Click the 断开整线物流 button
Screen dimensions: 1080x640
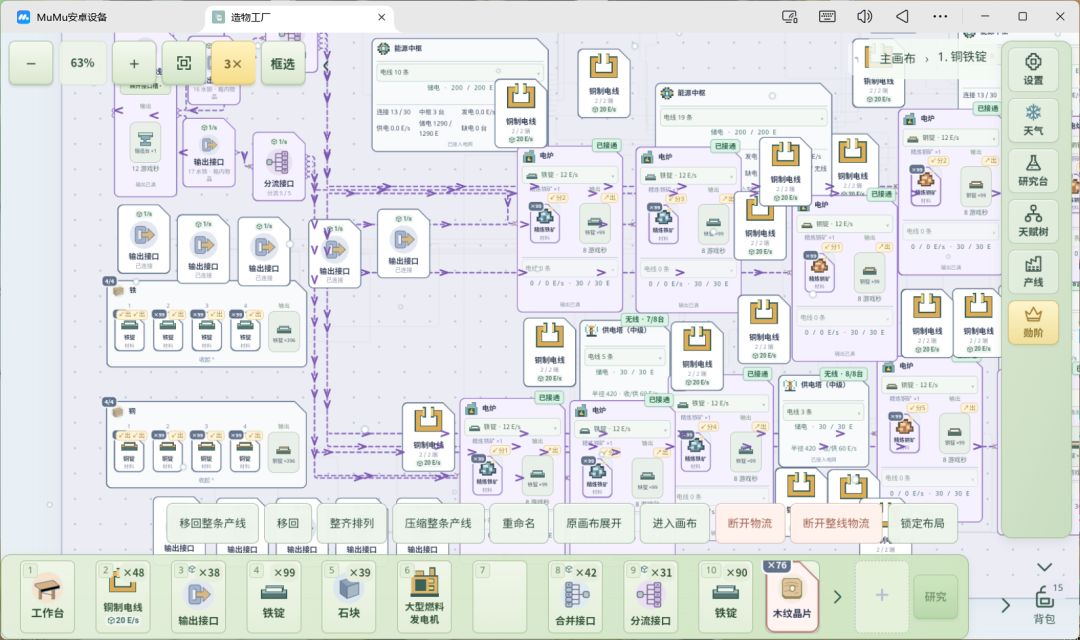[836, 524]
